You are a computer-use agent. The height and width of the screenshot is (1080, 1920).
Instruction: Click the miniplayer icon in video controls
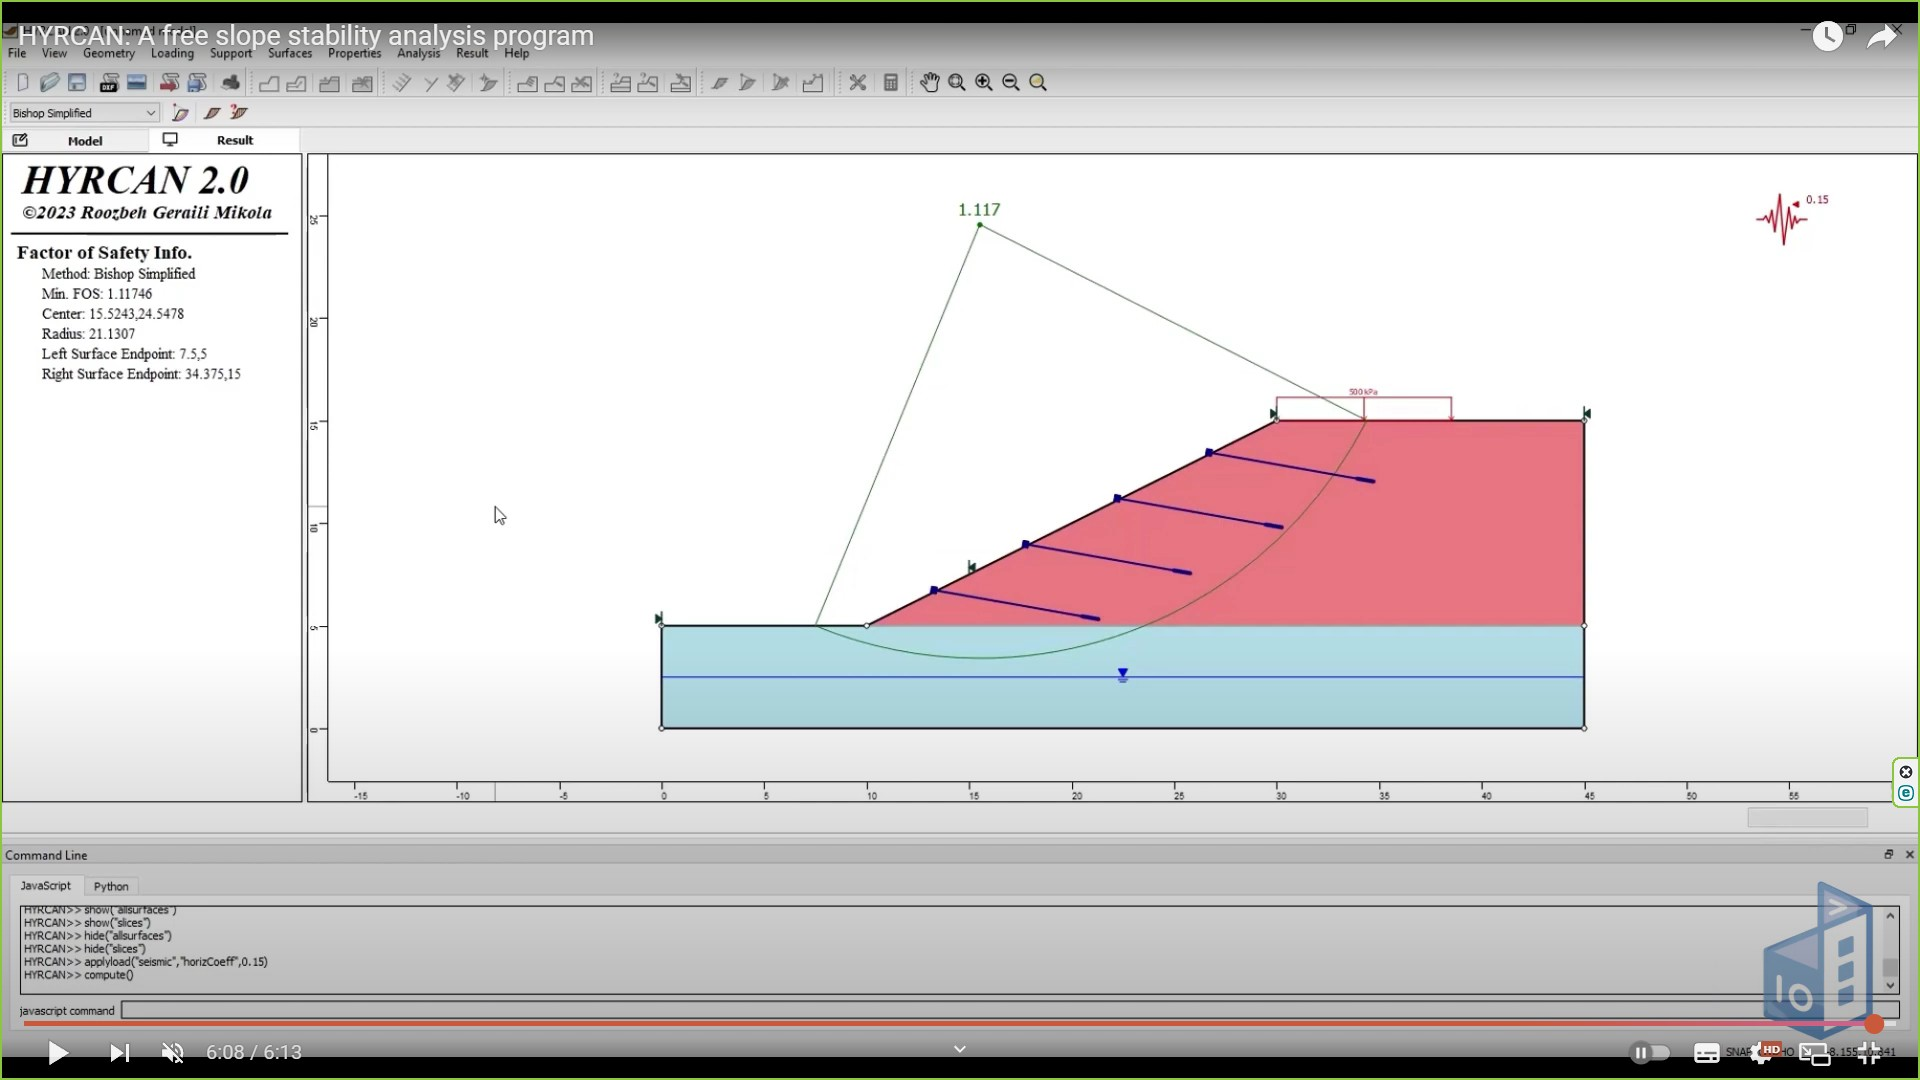tap(1815, 1052)
